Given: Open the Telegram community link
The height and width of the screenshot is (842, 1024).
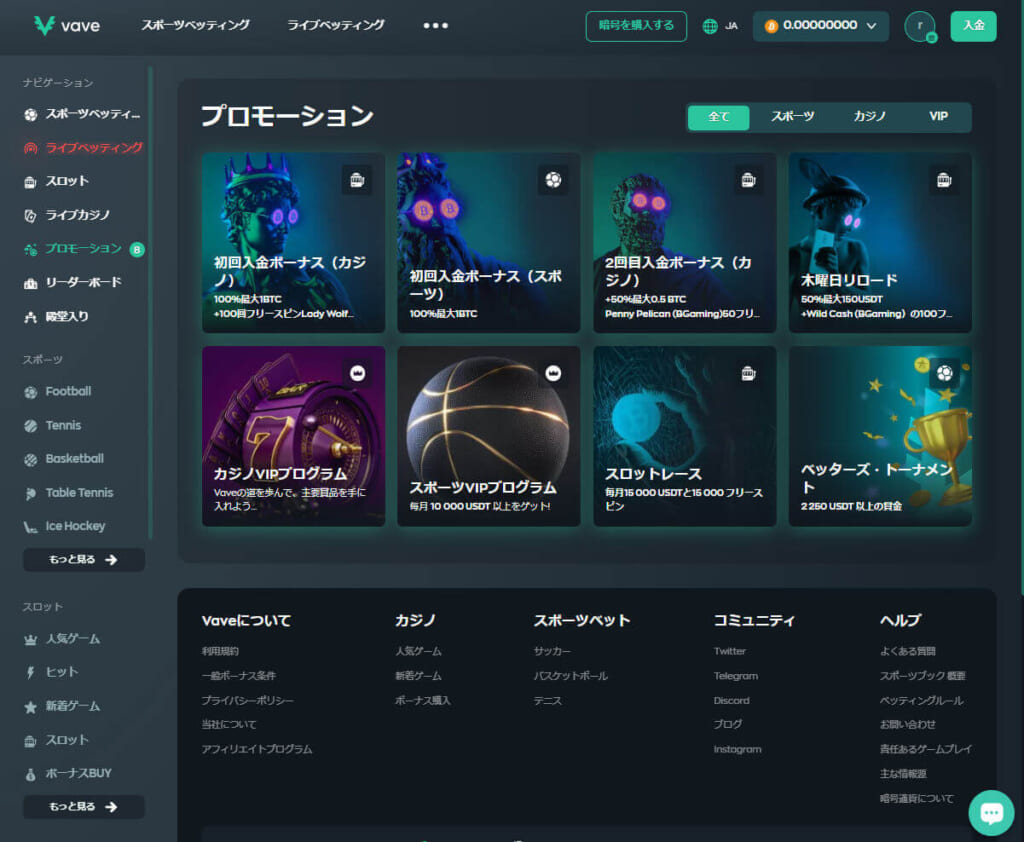Looking at the screenshot, I should point(735,676).
